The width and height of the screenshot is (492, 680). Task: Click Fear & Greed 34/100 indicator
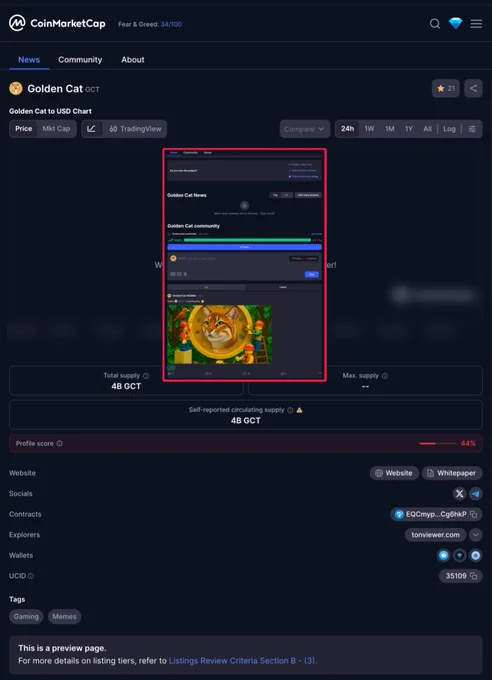[x=150, y=24]
